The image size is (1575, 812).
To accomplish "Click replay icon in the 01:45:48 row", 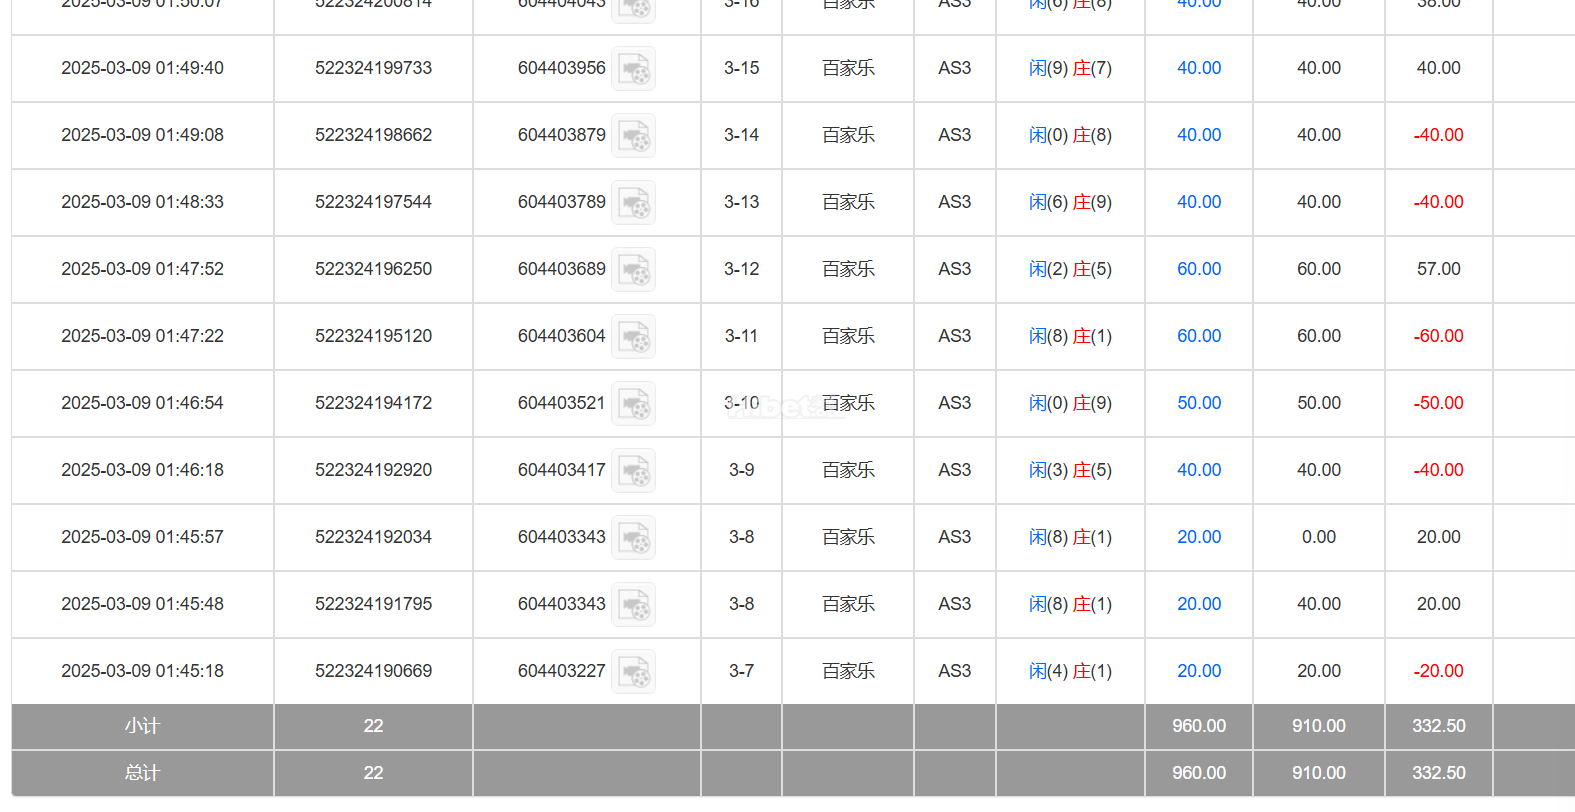I will [x=633, y=605].
